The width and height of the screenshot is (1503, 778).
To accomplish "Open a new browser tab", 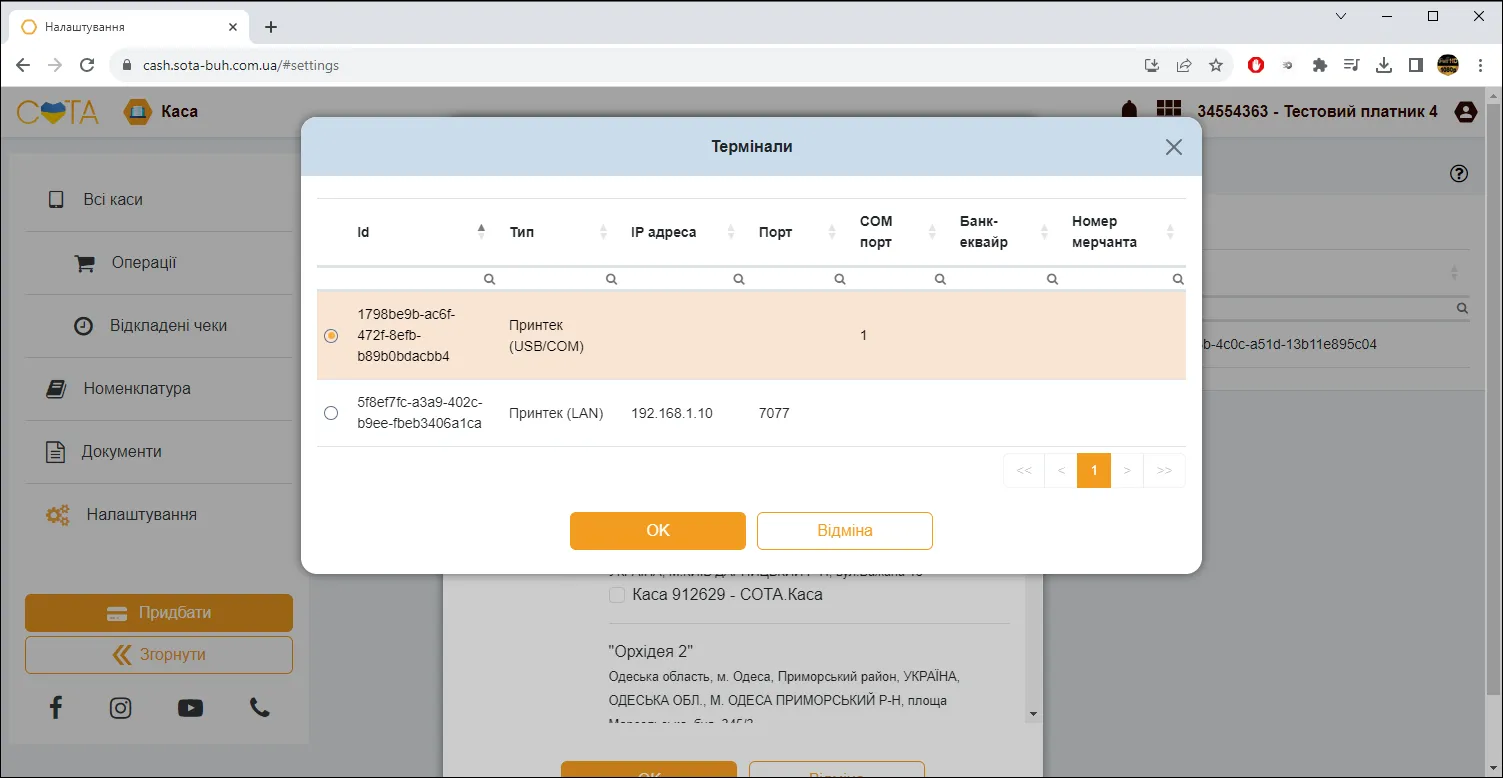I will point(270,27).
